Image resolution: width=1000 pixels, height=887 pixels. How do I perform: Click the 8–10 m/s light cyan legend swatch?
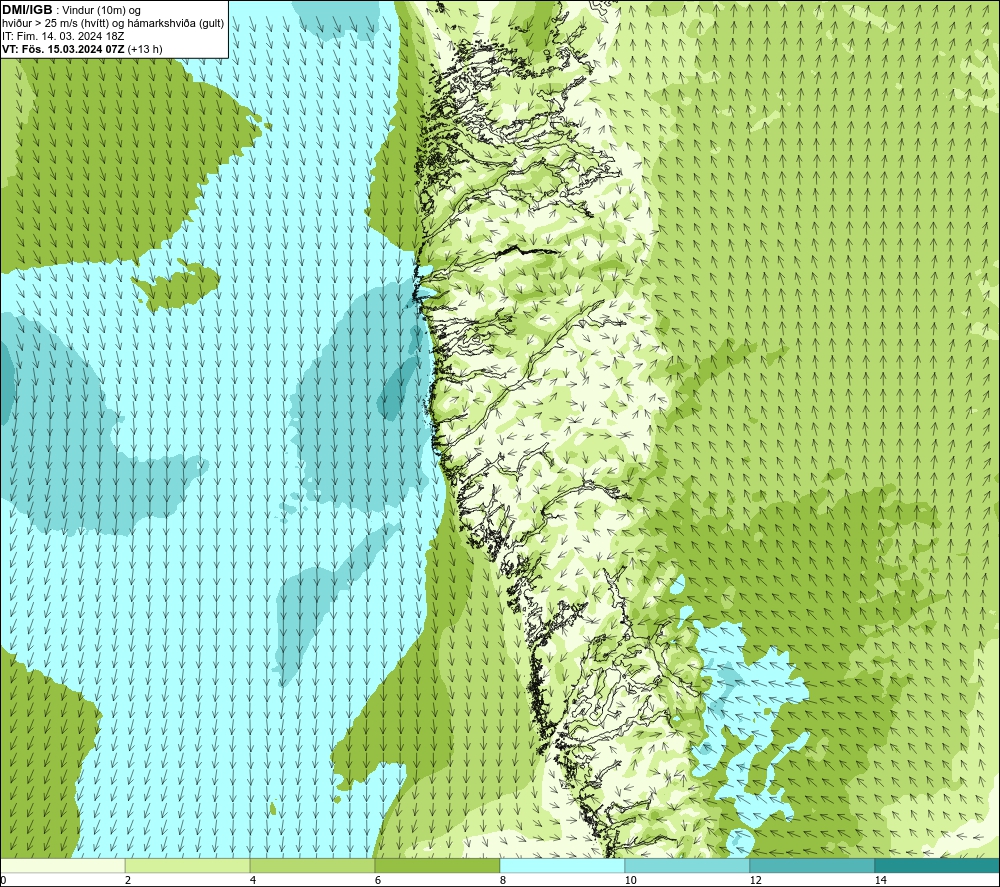(x=562, y=865)
